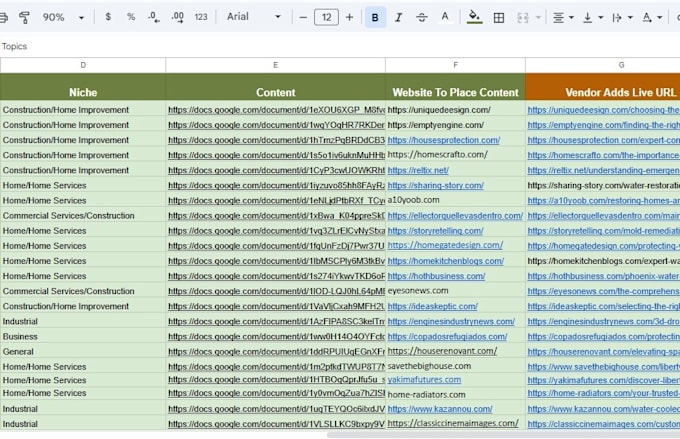Open the copadosrefugiados.com website link
This screenshot has width=680, height=439.
pyautogui.click(x=447, y=337)
